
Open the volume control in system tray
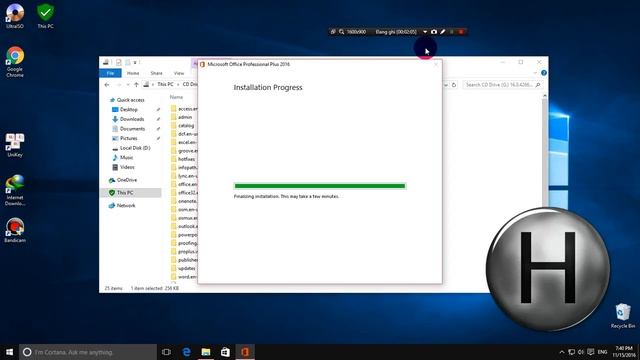[x=581, y=352]
